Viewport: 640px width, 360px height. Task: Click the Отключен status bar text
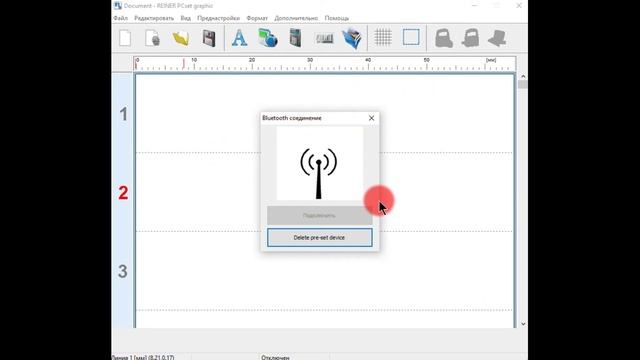tap(276, 357)
